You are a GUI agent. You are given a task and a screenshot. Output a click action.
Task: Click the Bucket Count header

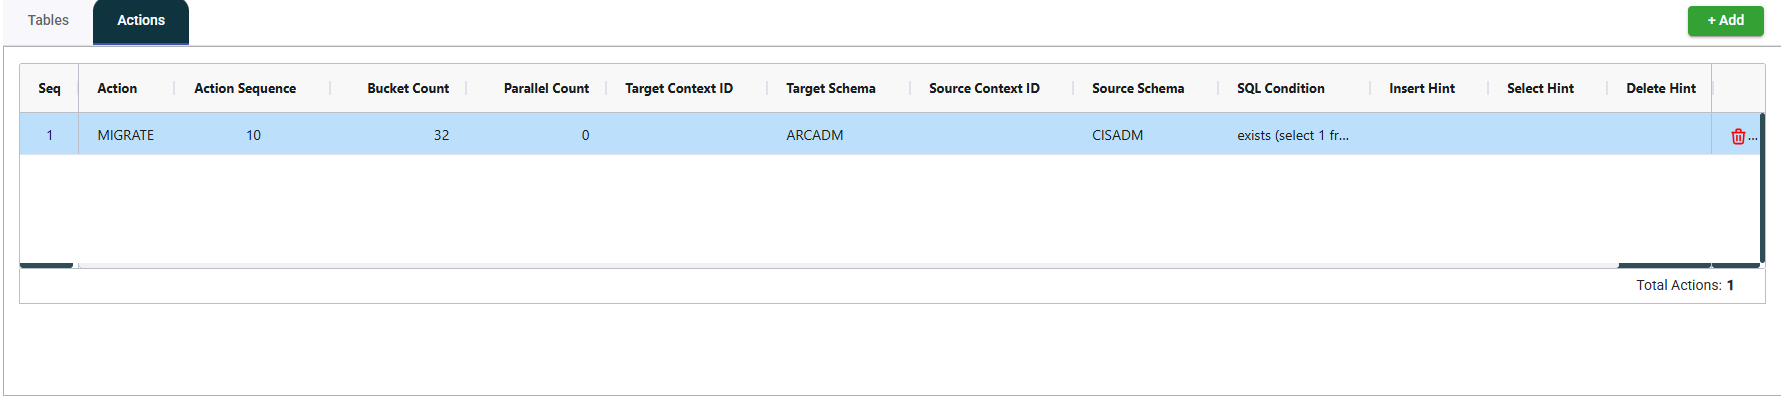408,88
